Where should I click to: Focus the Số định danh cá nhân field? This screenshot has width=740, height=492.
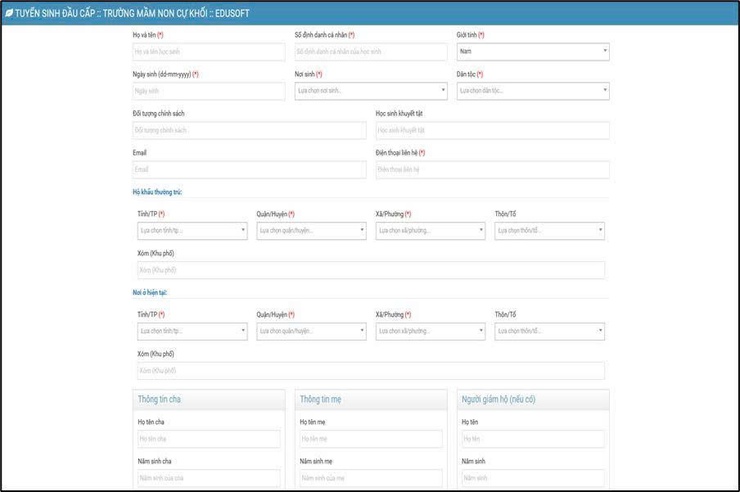[370, 52]
